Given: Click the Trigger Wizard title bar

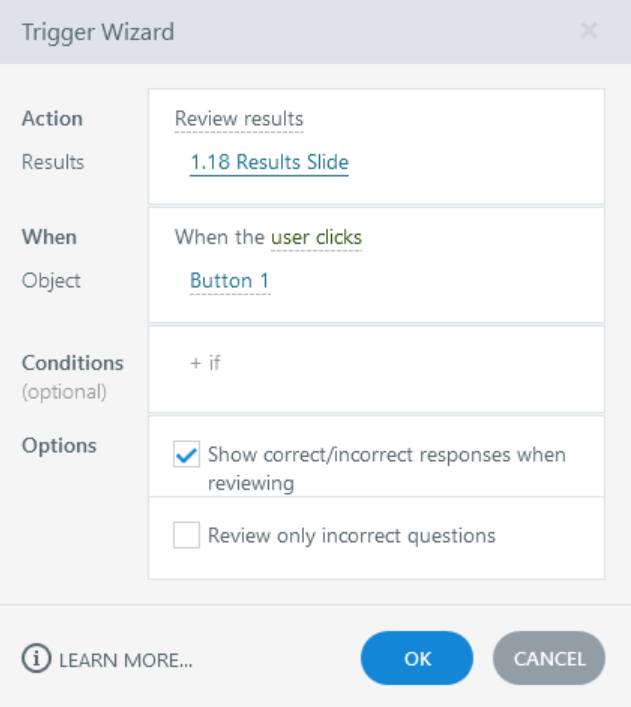Looking at the screenshot, I should (250, 31).
